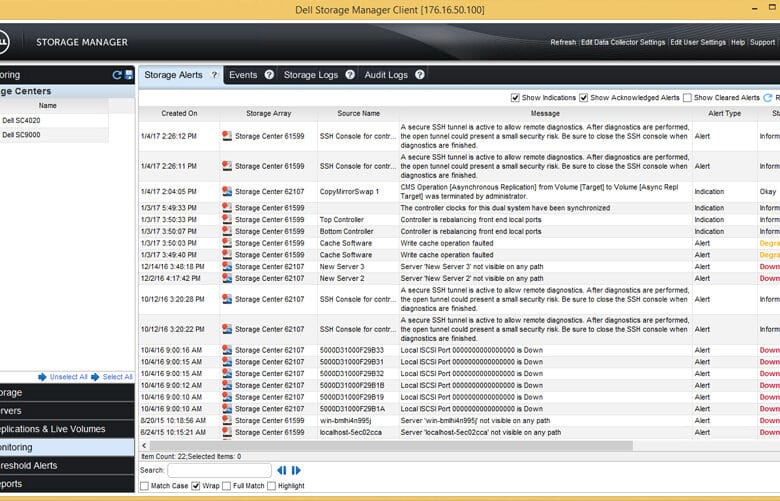Click storage array icon for Top Controller row
780x501 pixels.
[x=227, y=219]
